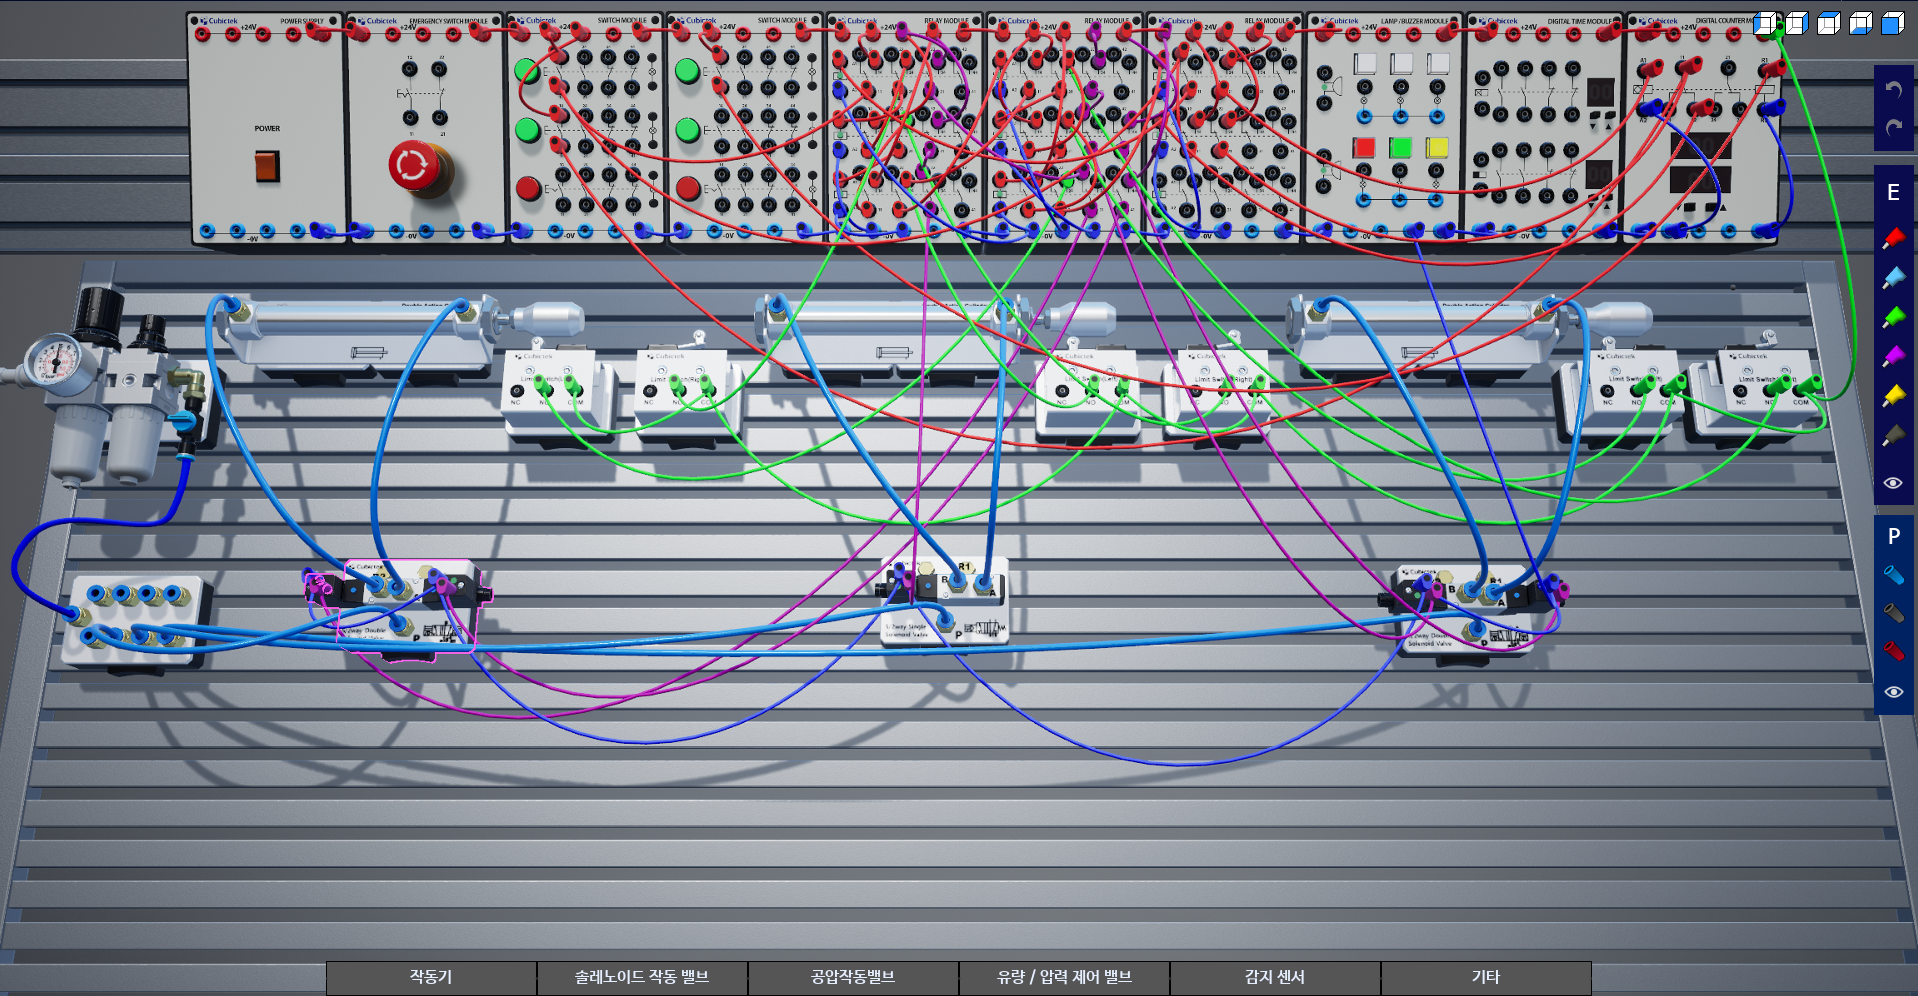
Task: Push the red emergency stop button
Action: [414, 167]
